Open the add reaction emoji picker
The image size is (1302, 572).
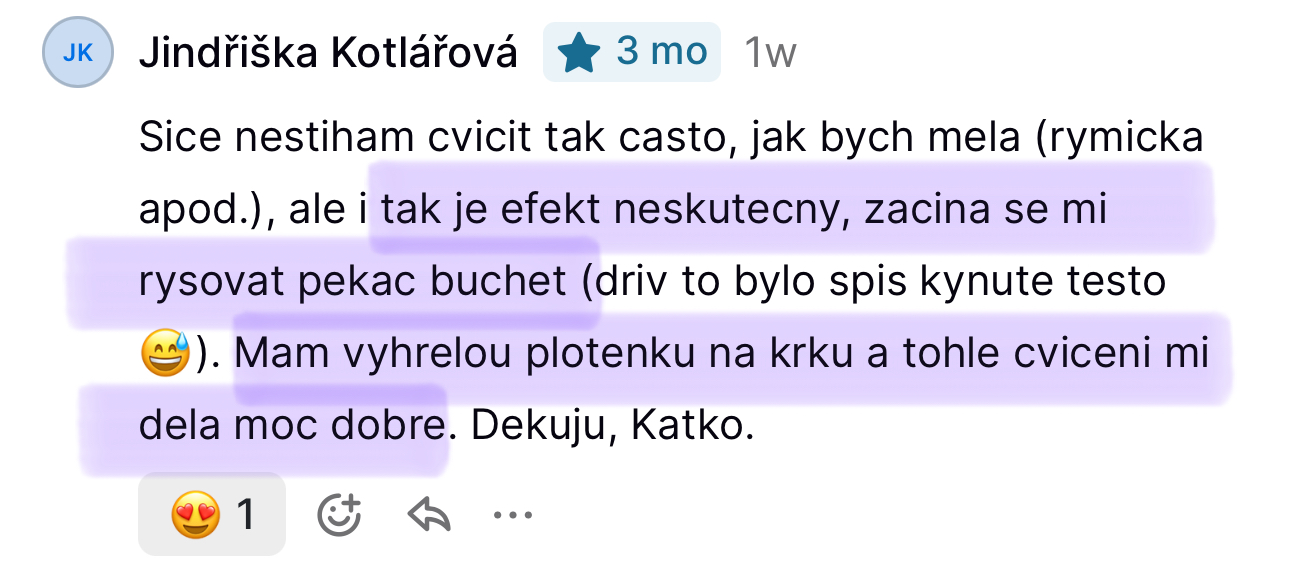(339, 515)
